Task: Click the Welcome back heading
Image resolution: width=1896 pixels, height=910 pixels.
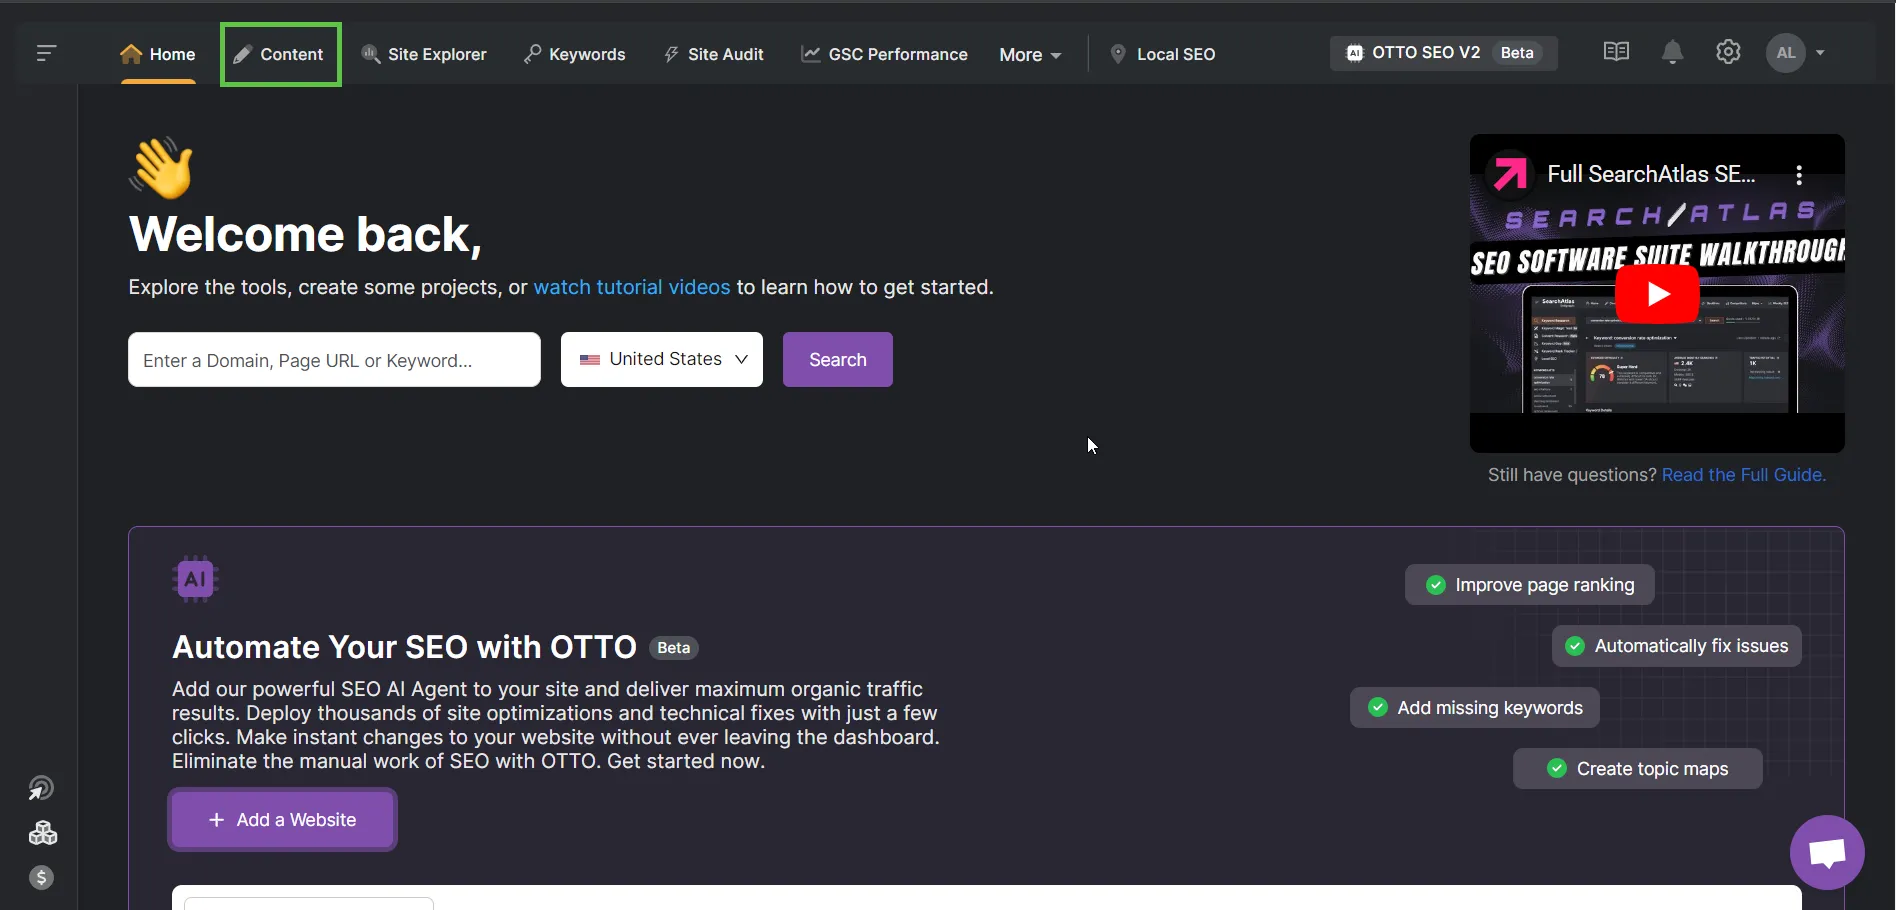Action: click(x=306, y=235)
